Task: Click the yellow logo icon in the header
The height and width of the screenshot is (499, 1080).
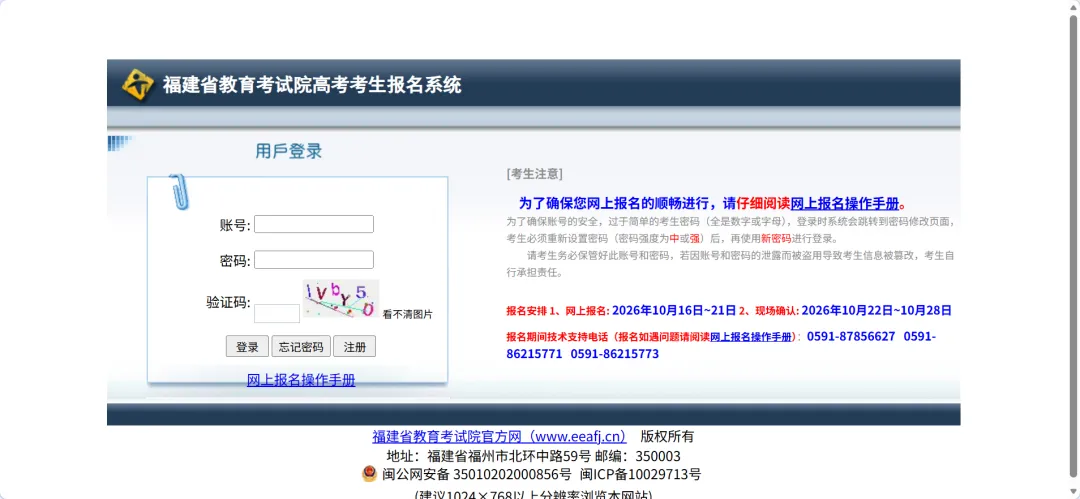Action: pyautogui.click(x=138, y=85)
